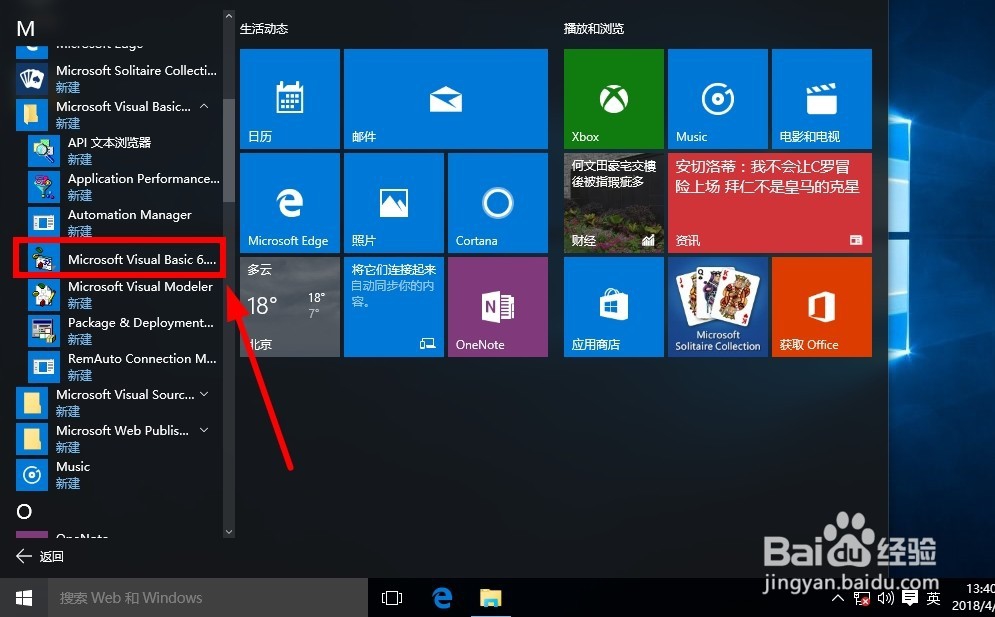Click the network status tray icon
Viewport: 995px width, 617px height.
point(862,598)
